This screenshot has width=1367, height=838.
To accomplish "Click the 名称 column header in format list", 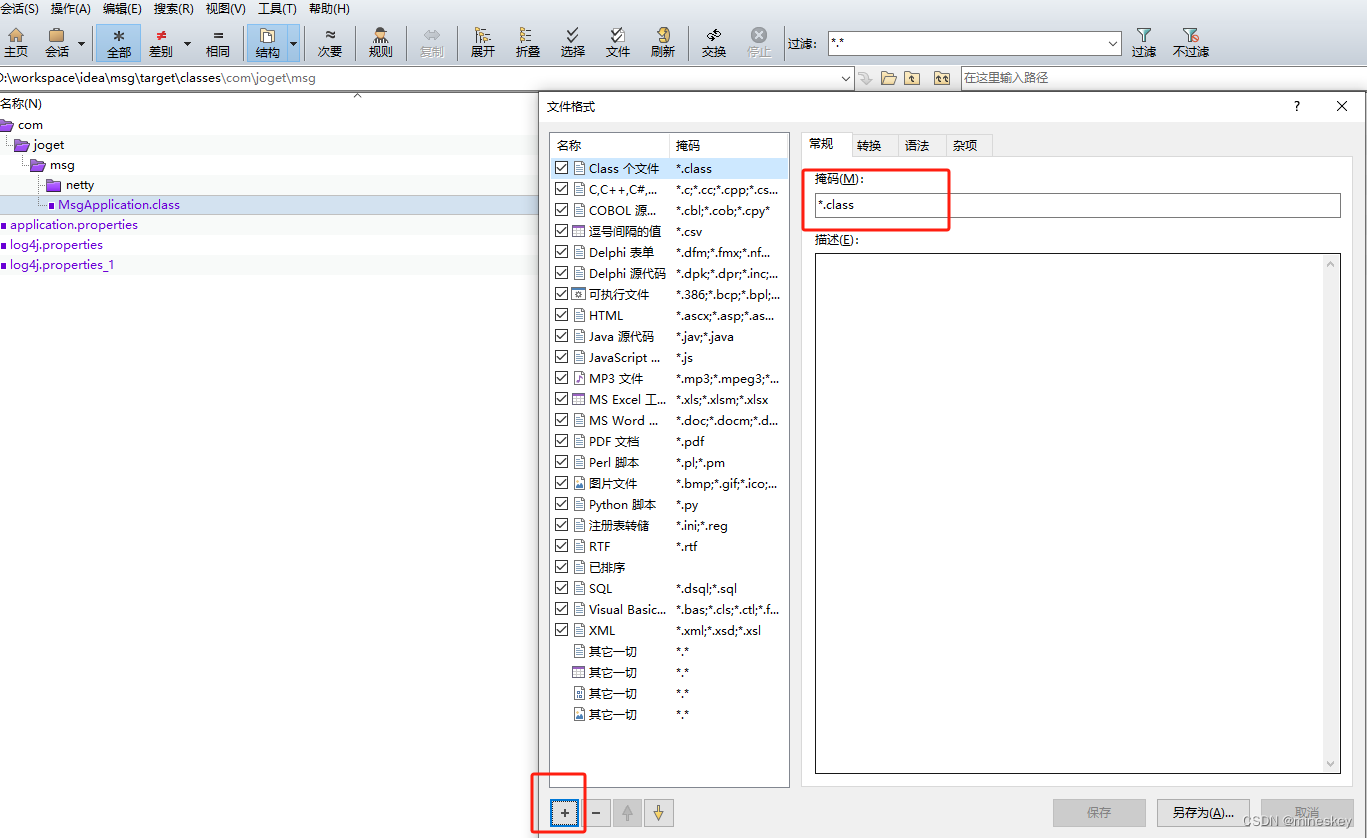I will coord(609,145).
